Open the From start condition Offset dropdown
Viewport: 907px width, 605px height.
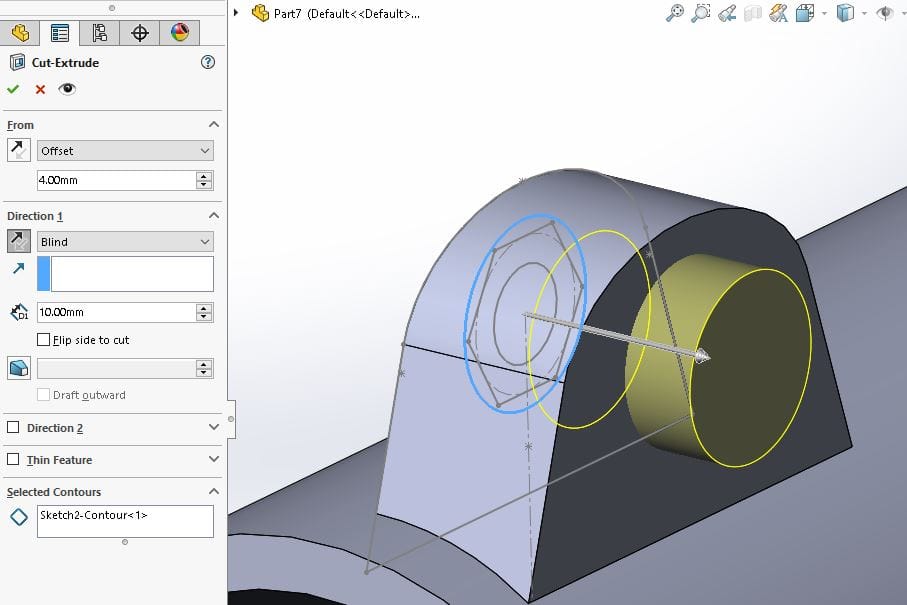[x=125, y=151]
